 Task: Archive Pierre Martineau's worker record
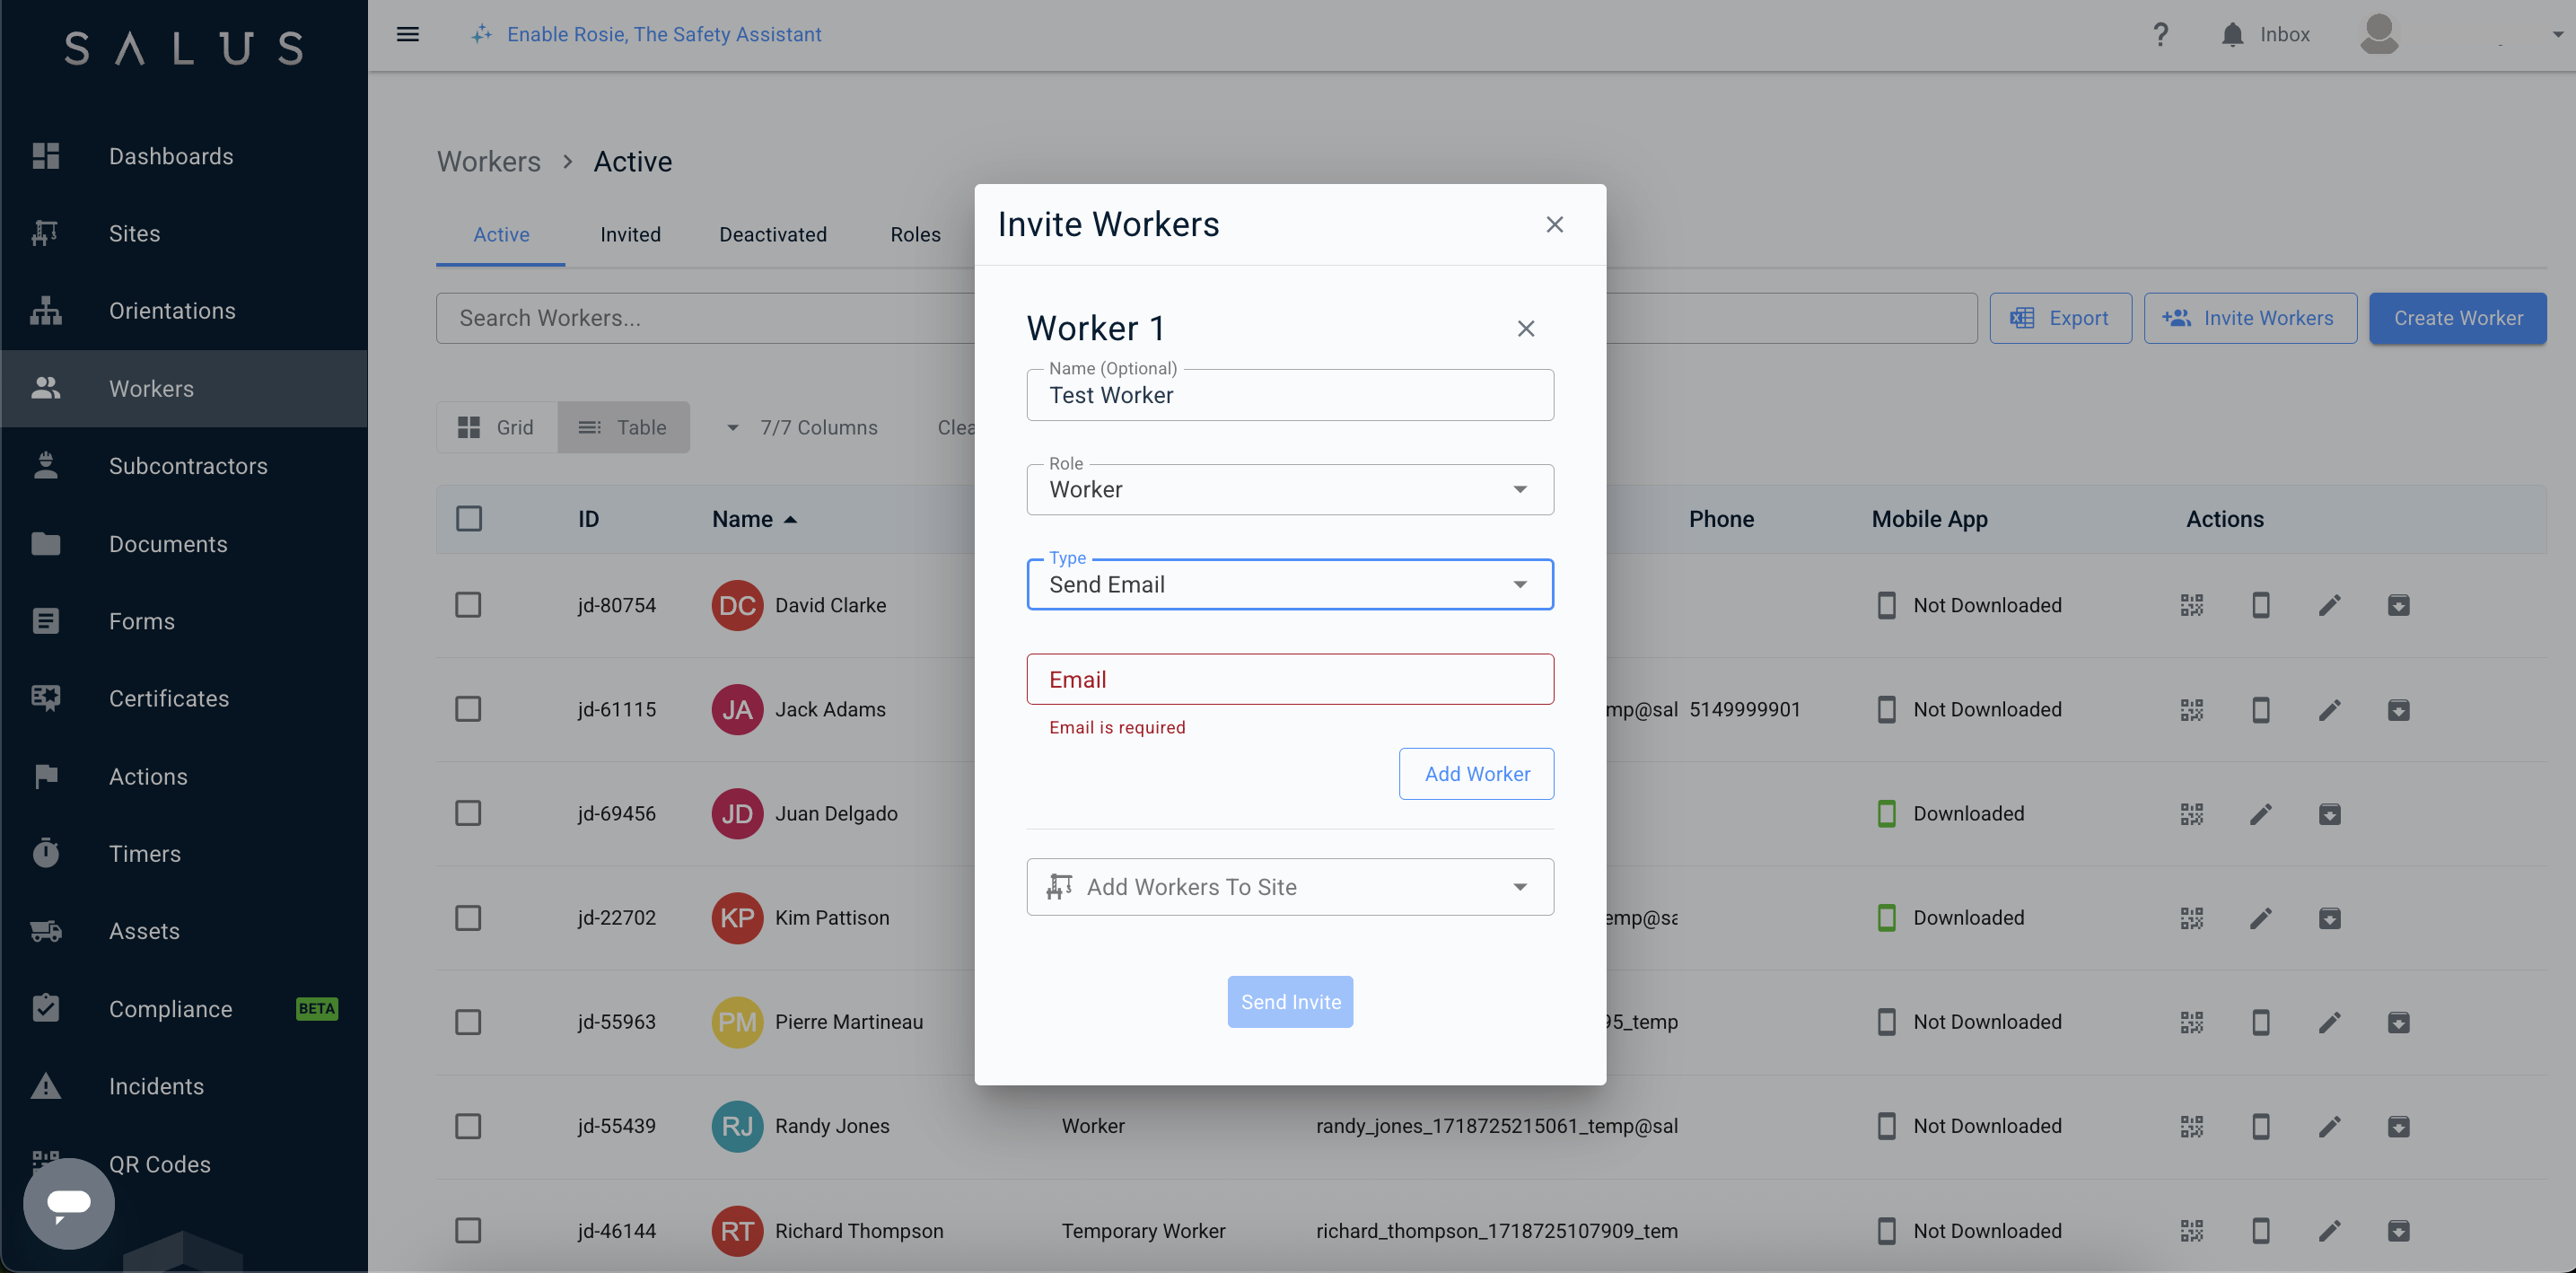[x=2398, y=1022]
